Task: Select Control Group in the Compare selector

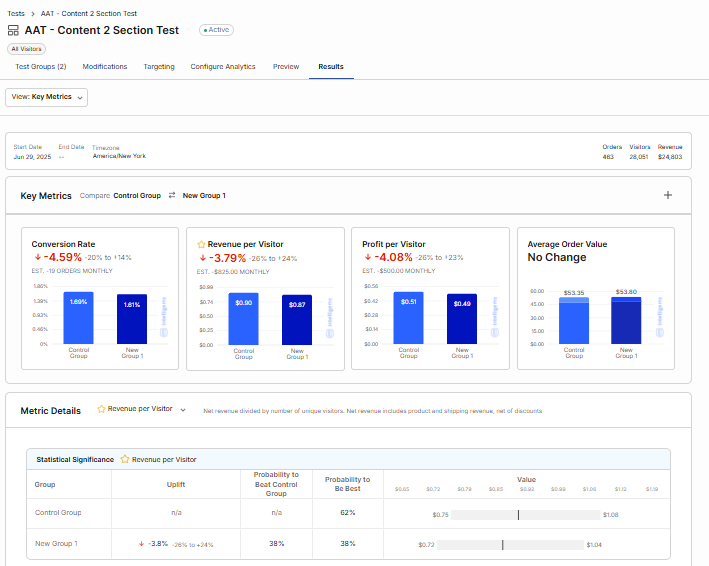Action: click(x=137, y=196)
